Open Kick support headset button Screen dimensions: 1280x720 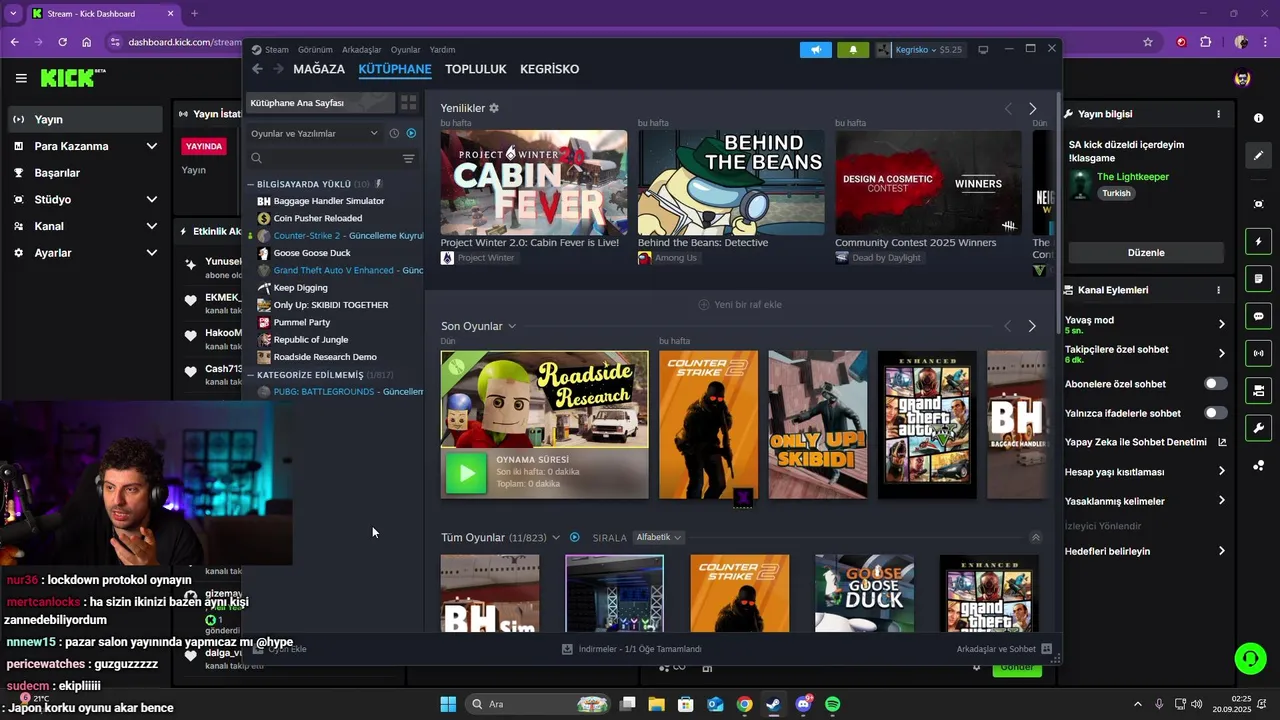(1250, 658)
